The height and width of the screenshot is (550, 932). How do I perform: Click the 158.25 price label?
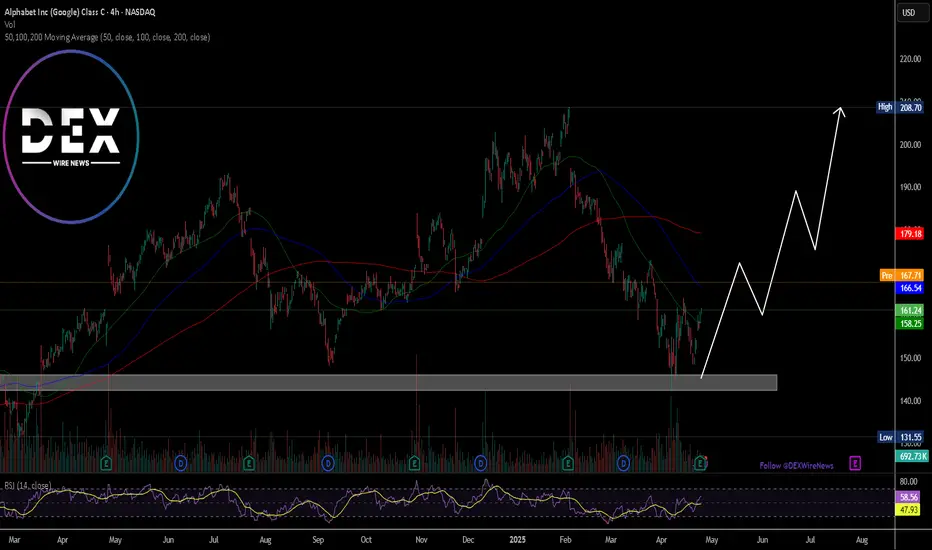point(911,323)
